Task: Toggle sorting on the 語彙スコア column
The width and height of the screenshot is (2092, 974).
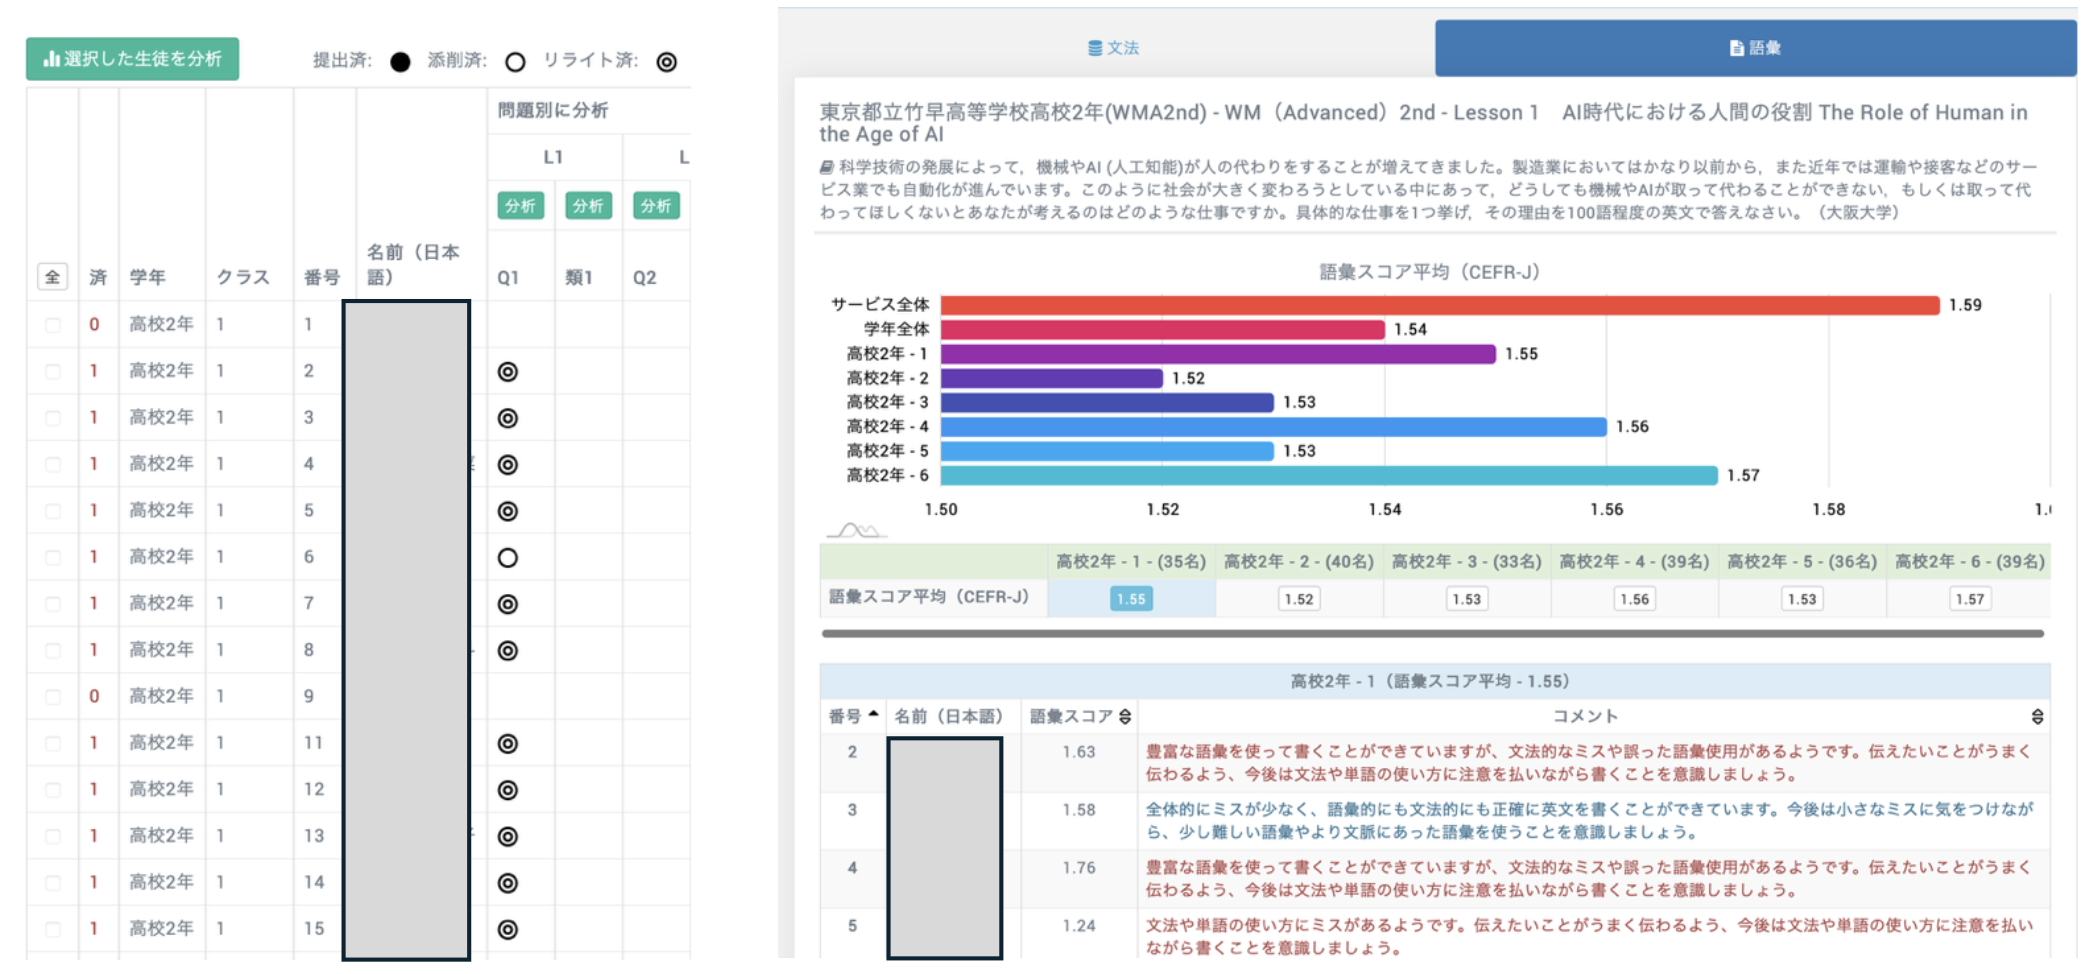Action: click(1125, 717)
